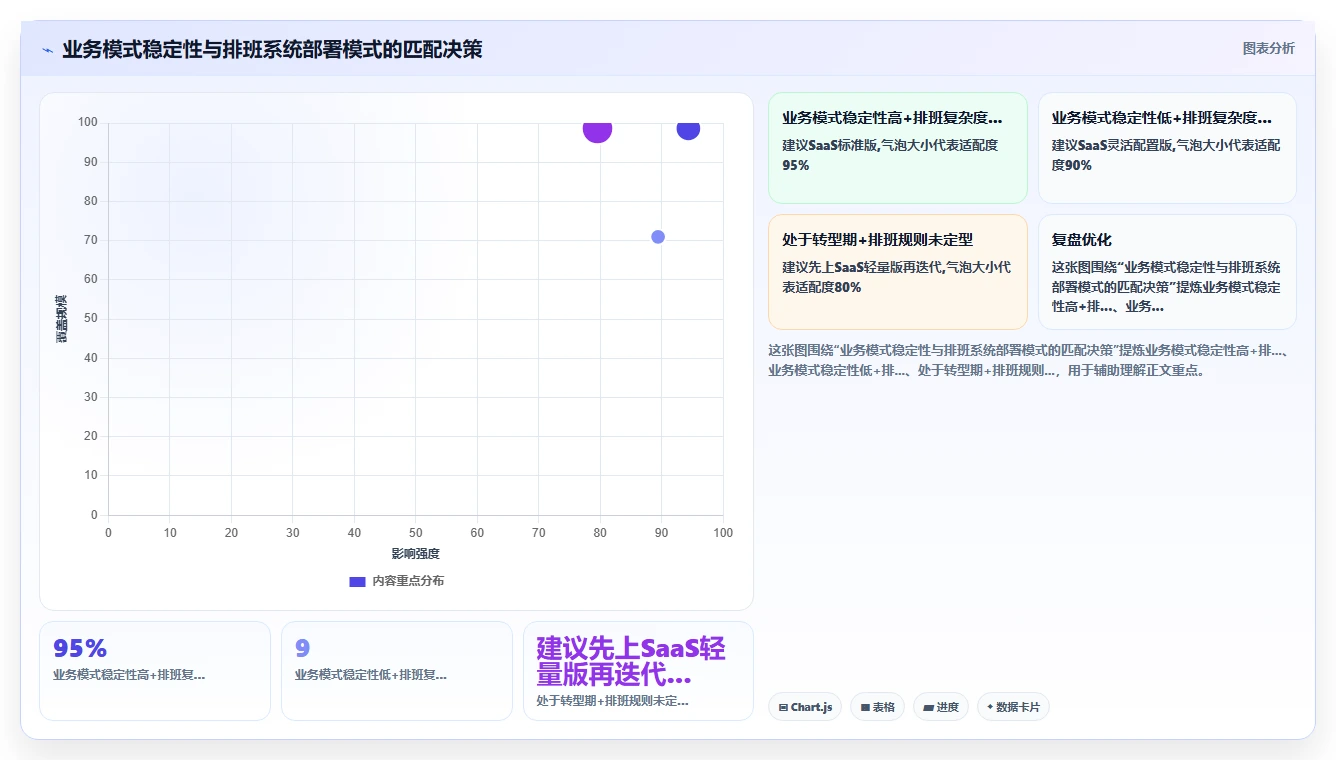1336x760 pixels.
Task: Click the Chart.js tag
Action: tap(805, 707)
